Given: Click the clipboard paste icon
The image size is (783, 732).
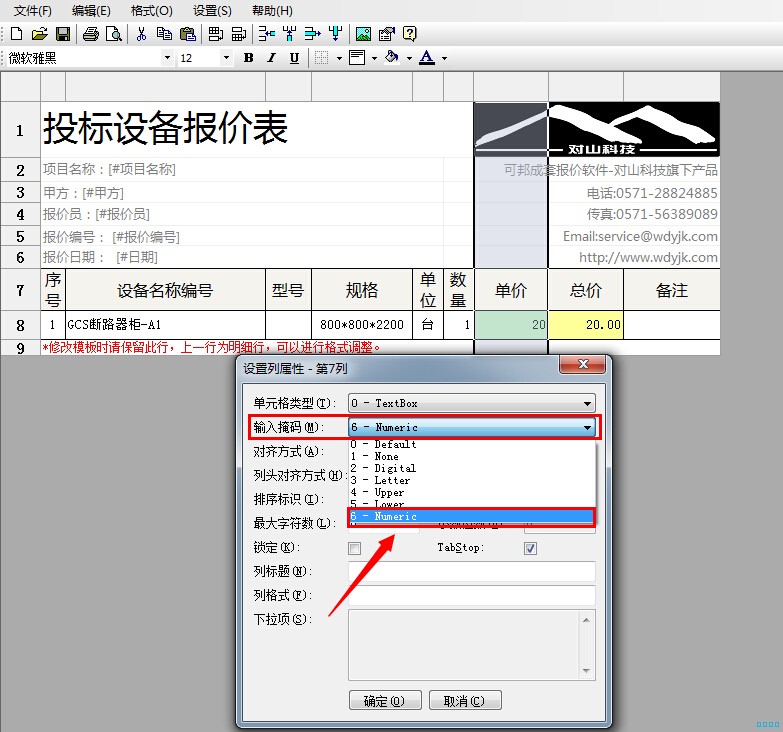Looking at the screenshot, I should (188, 34).
